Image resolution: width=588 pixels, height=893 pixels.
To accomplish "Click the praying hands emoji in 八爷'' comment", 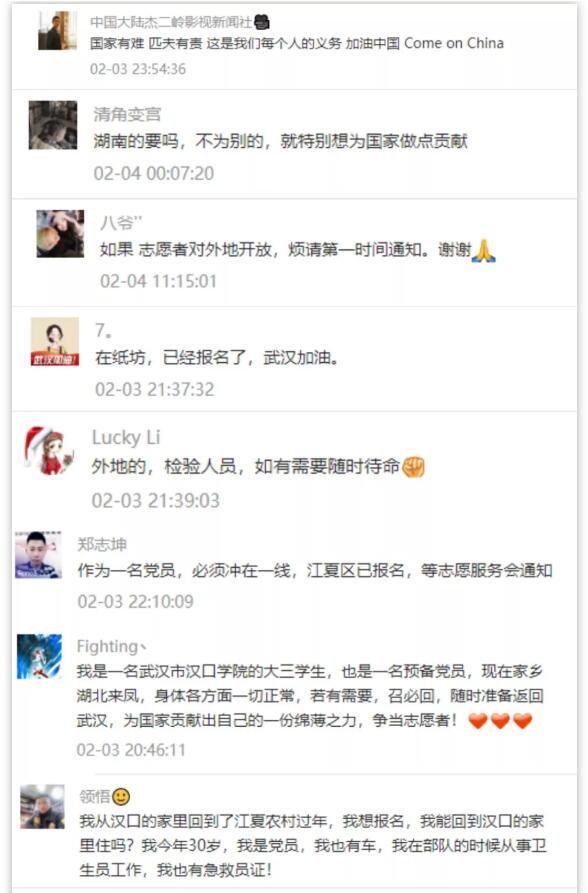I will 484,251.
